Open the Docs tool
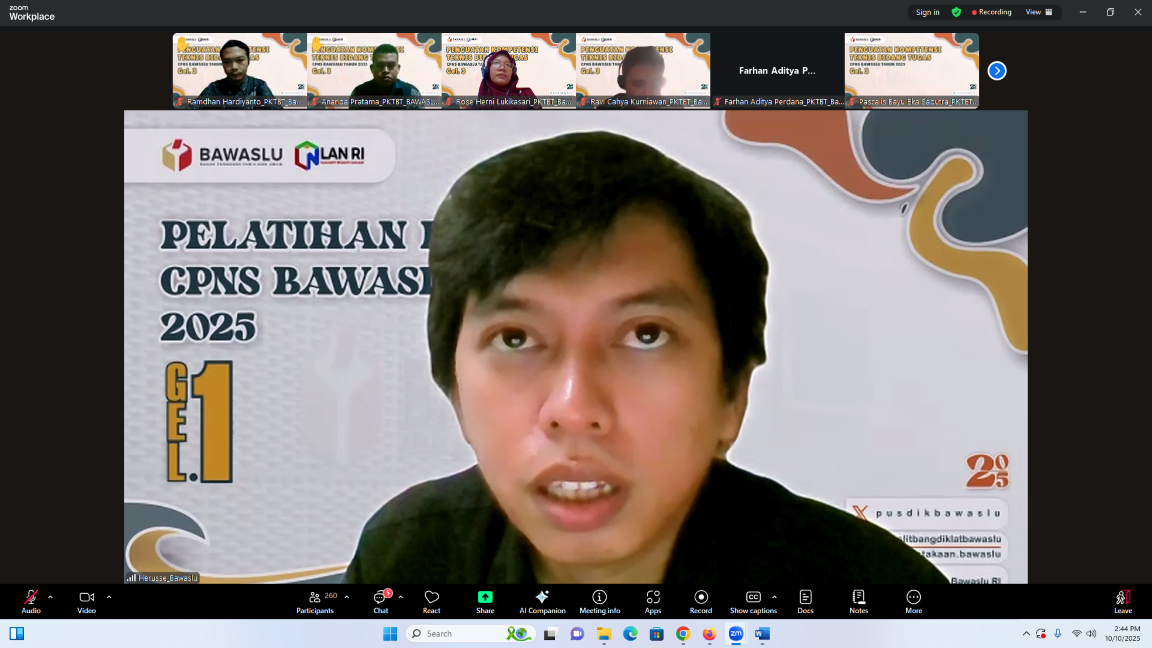Image resolution: width=1152 pixels, height=648 pixels. tap(805, 601)
